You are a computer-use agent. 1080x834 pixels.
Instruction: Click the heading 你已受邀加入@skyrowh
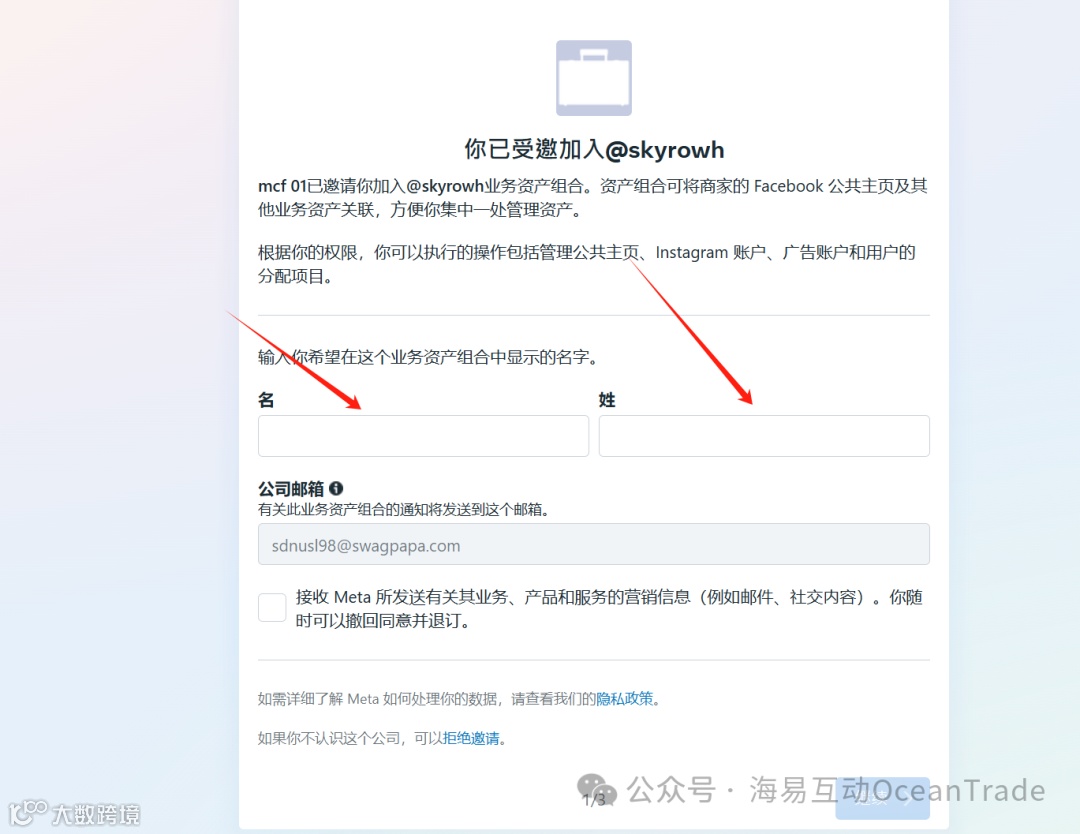tap(594, 149)
